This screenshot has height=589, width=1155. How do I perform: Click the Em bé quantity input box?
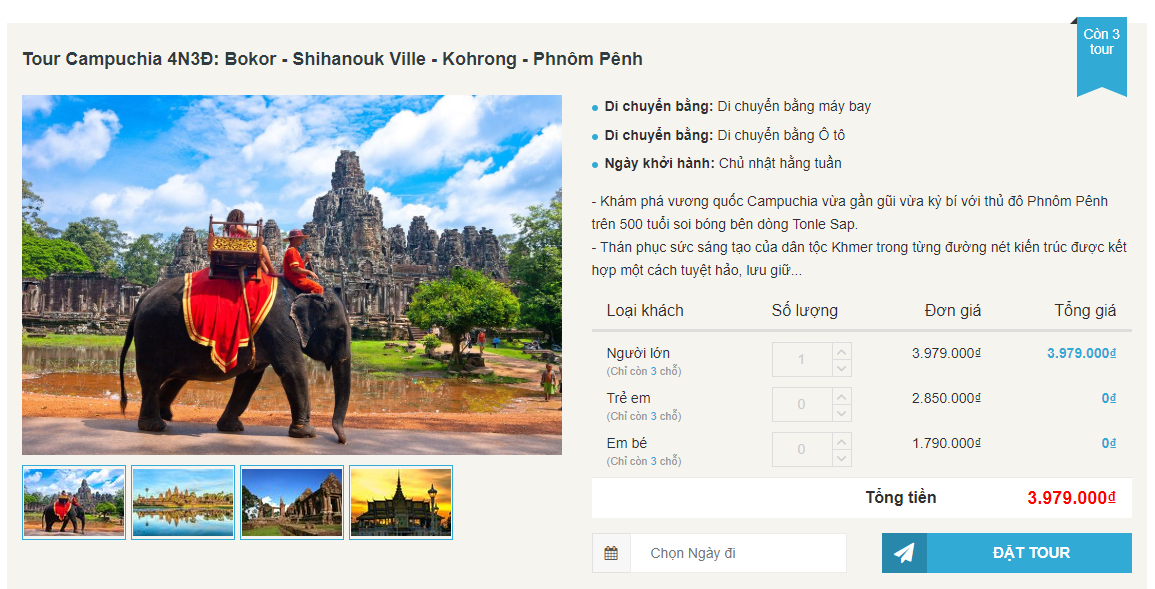click(801, 449)
